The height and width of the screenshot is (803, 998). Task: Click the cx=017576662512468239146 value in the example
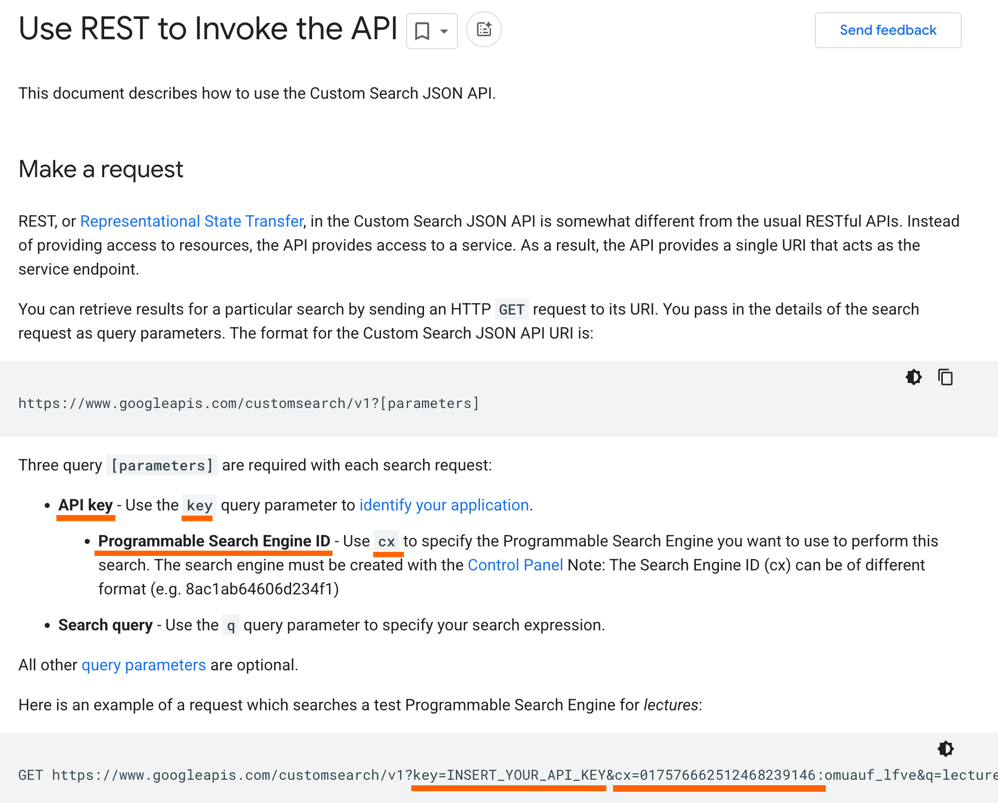click(x=715, y=775)
